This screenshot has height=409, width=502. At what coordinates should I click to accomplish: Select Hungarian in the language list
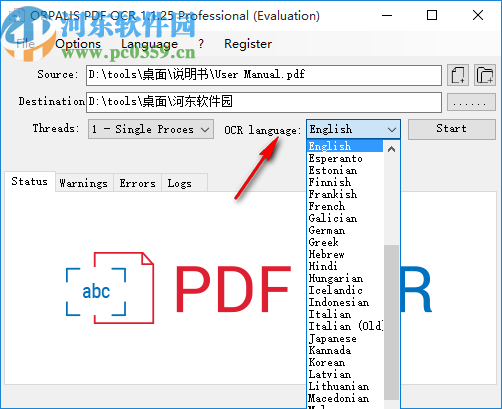click(345, 278)
